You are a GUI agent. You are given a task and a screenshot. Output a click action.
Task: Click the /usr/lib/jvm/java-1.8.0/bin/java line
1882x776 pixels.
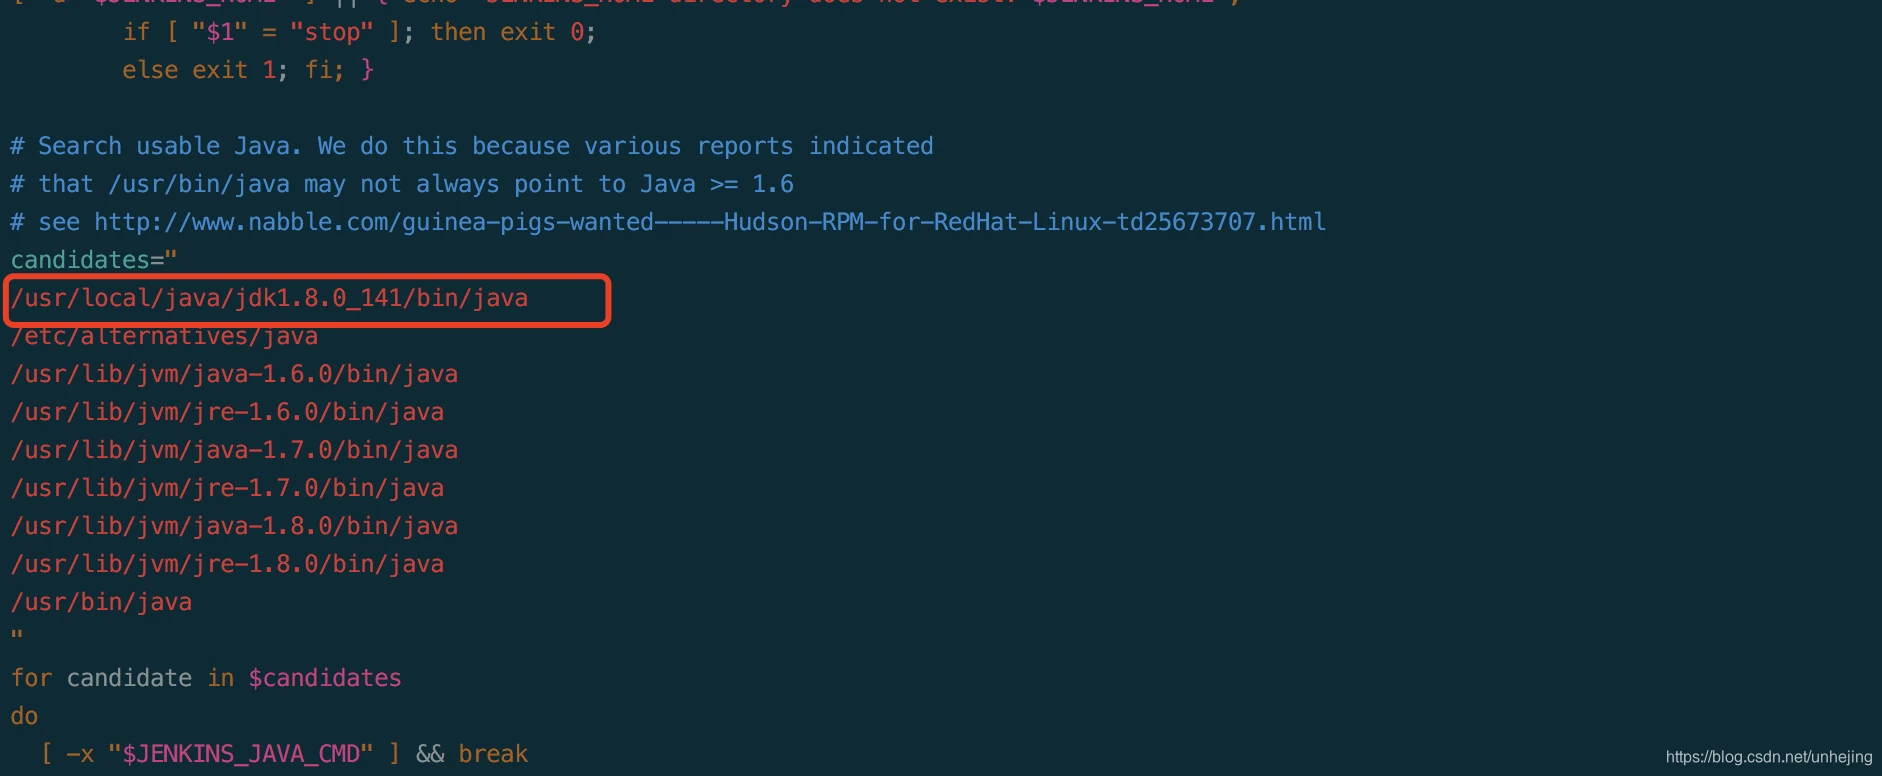[234, 526]
